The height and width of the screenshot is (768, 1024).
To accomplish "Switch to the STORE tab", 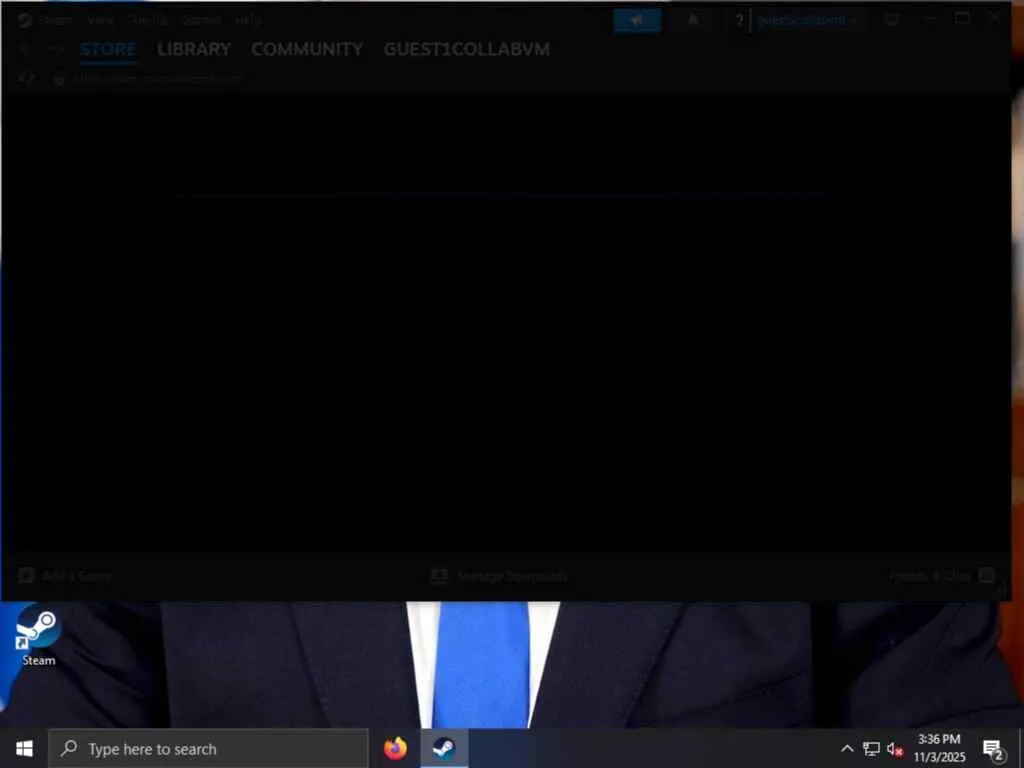I will click(x=108, y=50).
